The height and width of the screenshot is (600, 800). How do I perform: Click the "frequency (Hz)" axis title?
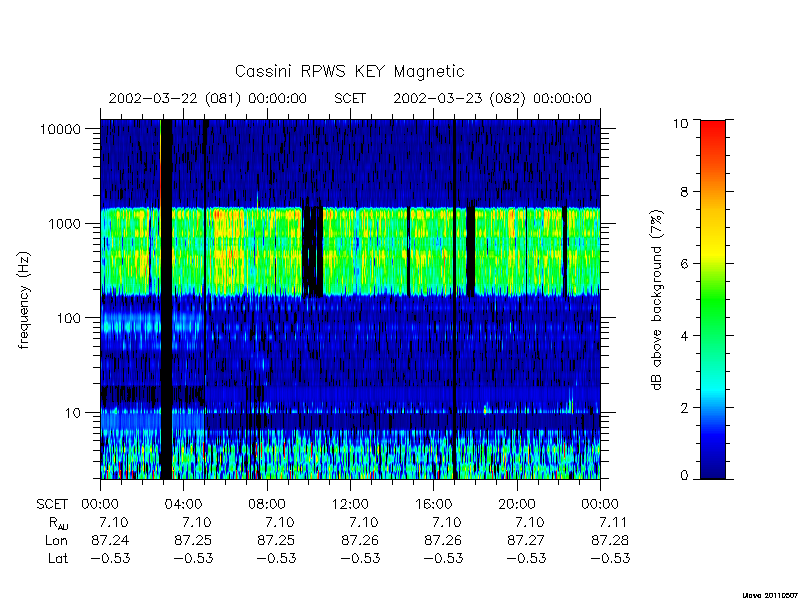[x=24, y=300]
